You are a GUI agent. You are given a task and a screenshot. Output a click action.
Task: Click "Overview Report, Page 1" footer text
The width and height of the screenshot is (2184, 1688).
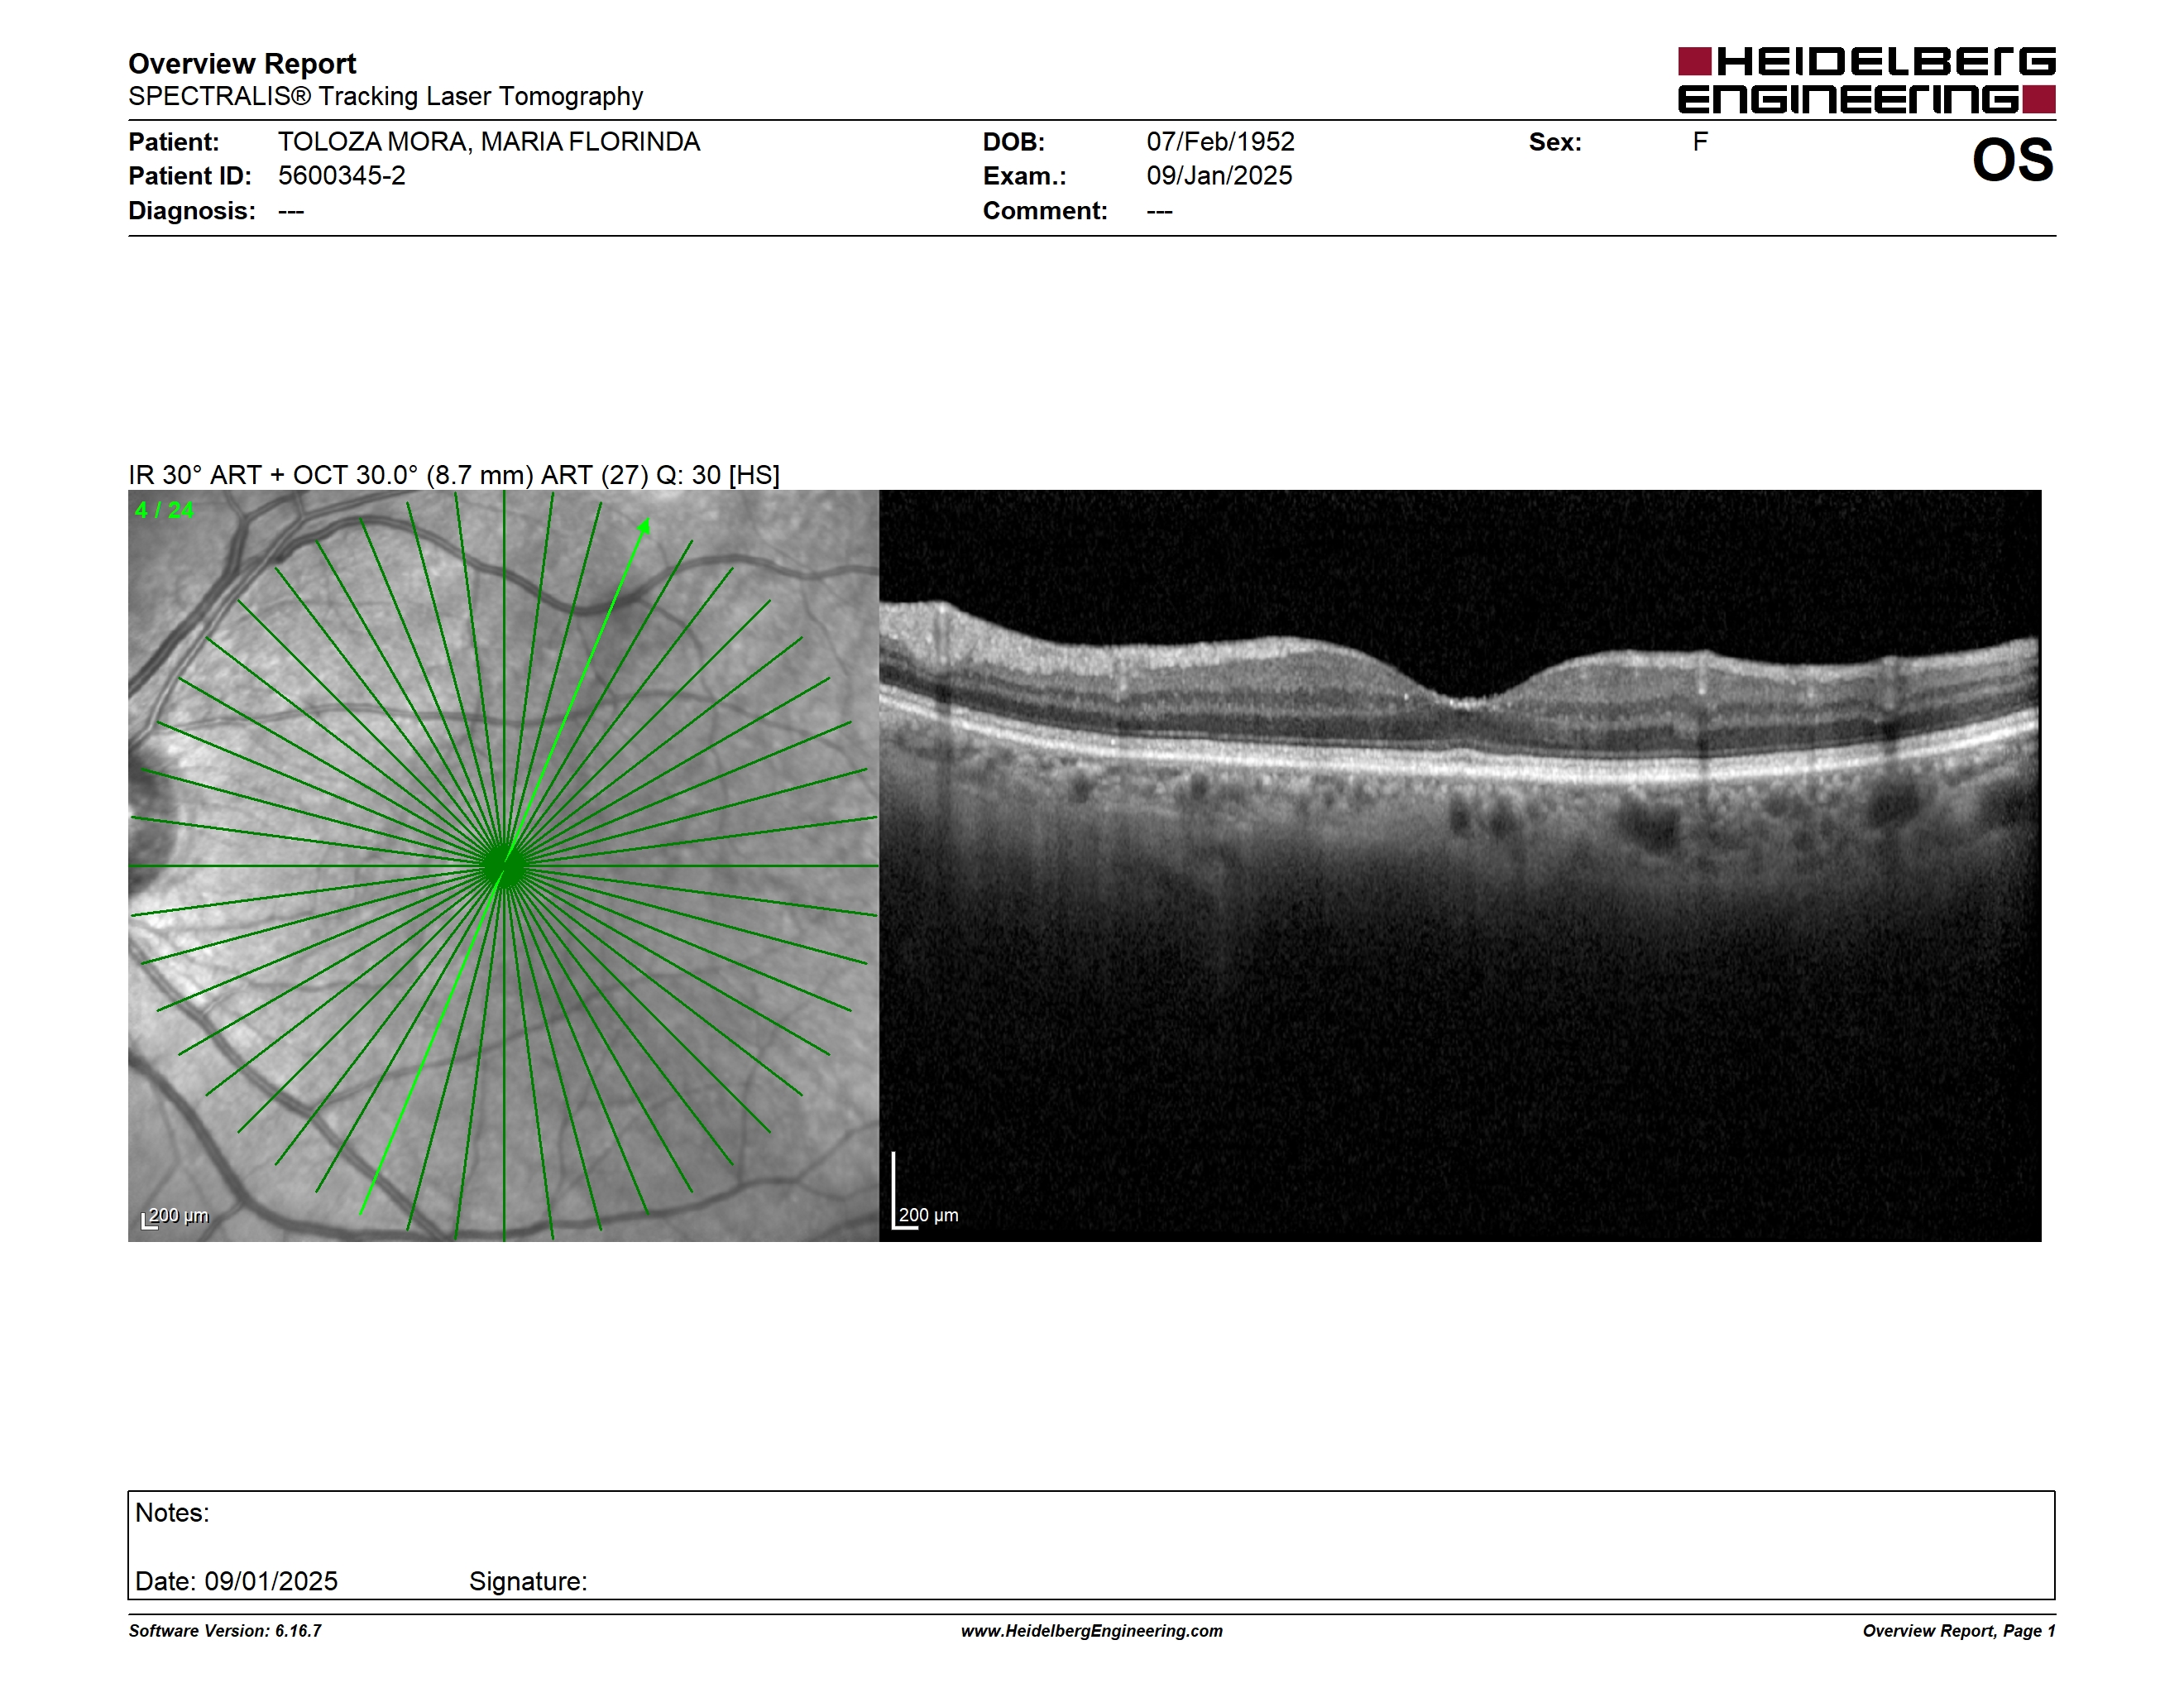click(1959, 1631)
